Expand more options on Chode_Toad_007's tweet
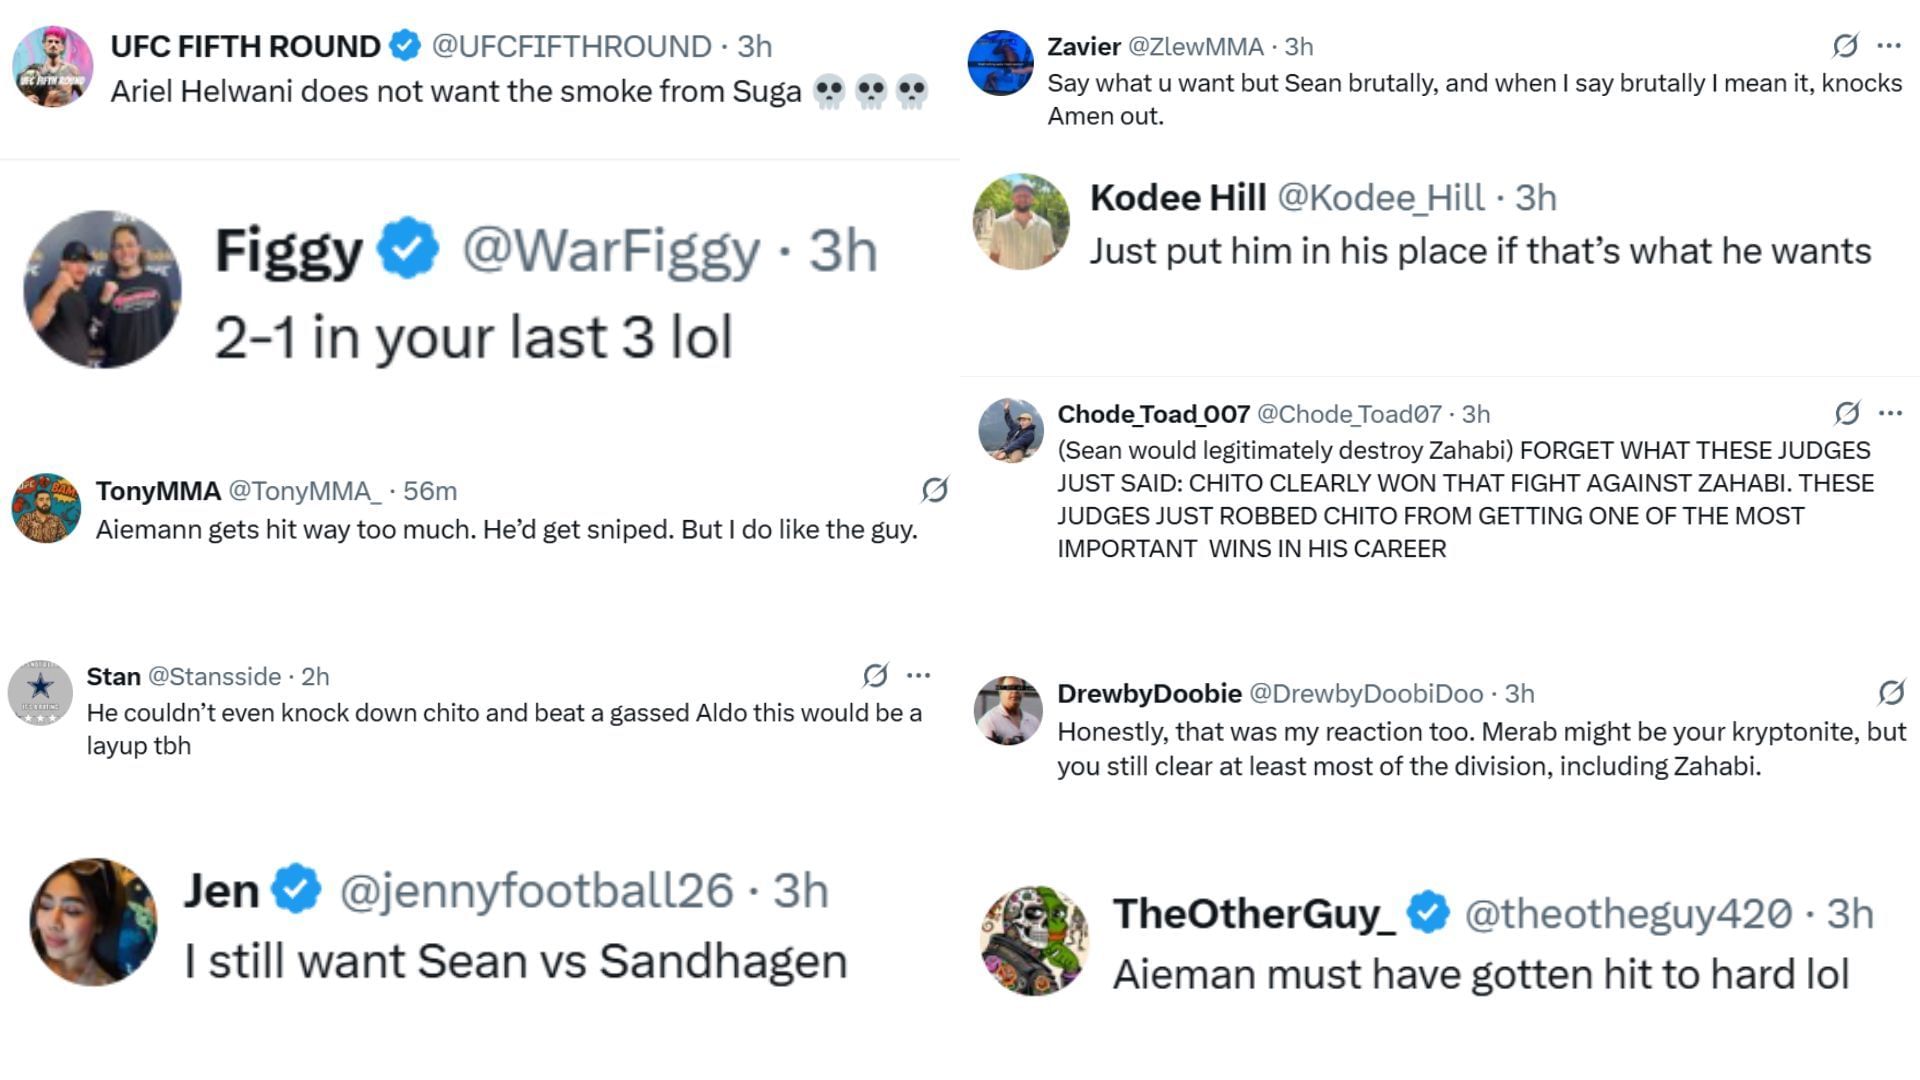This screenshot has width=1920, height=1080. (1890, 413)
